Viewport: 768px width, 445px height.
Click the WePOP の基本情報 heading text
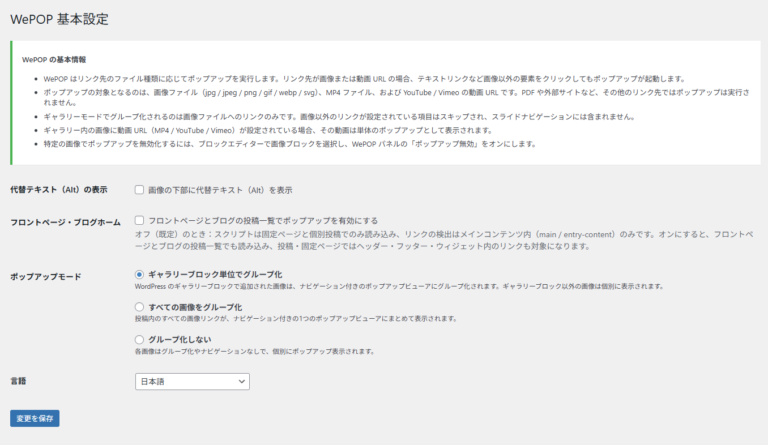[54, 60]
